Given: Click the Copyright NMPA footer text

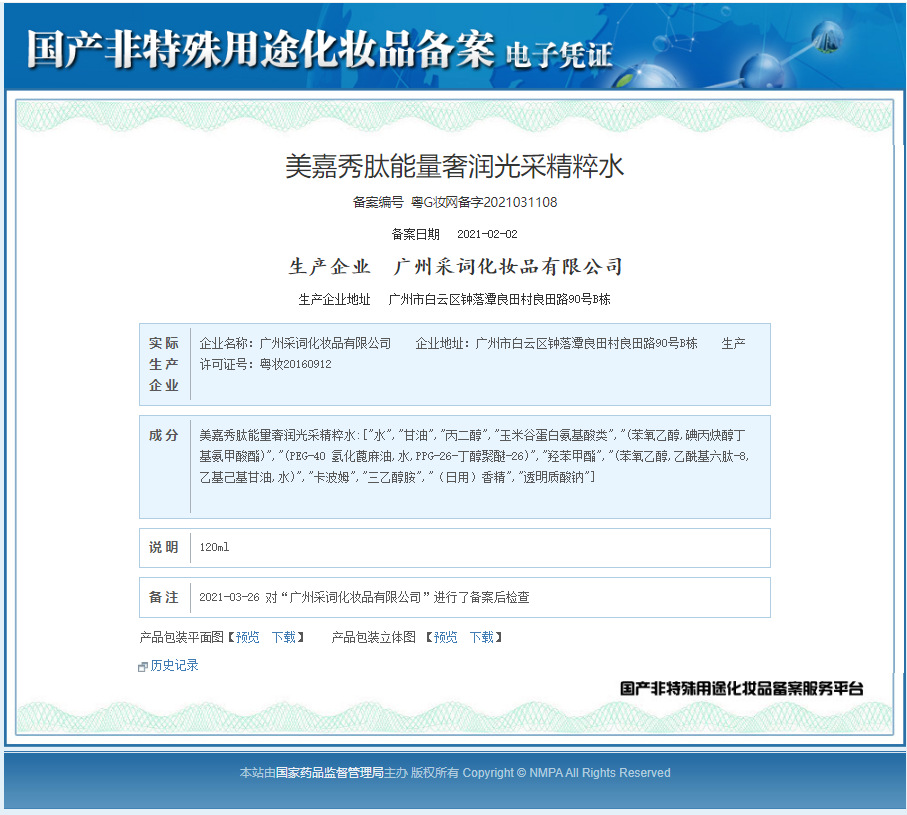Looking at the screenshot, I should coord(566,773).
